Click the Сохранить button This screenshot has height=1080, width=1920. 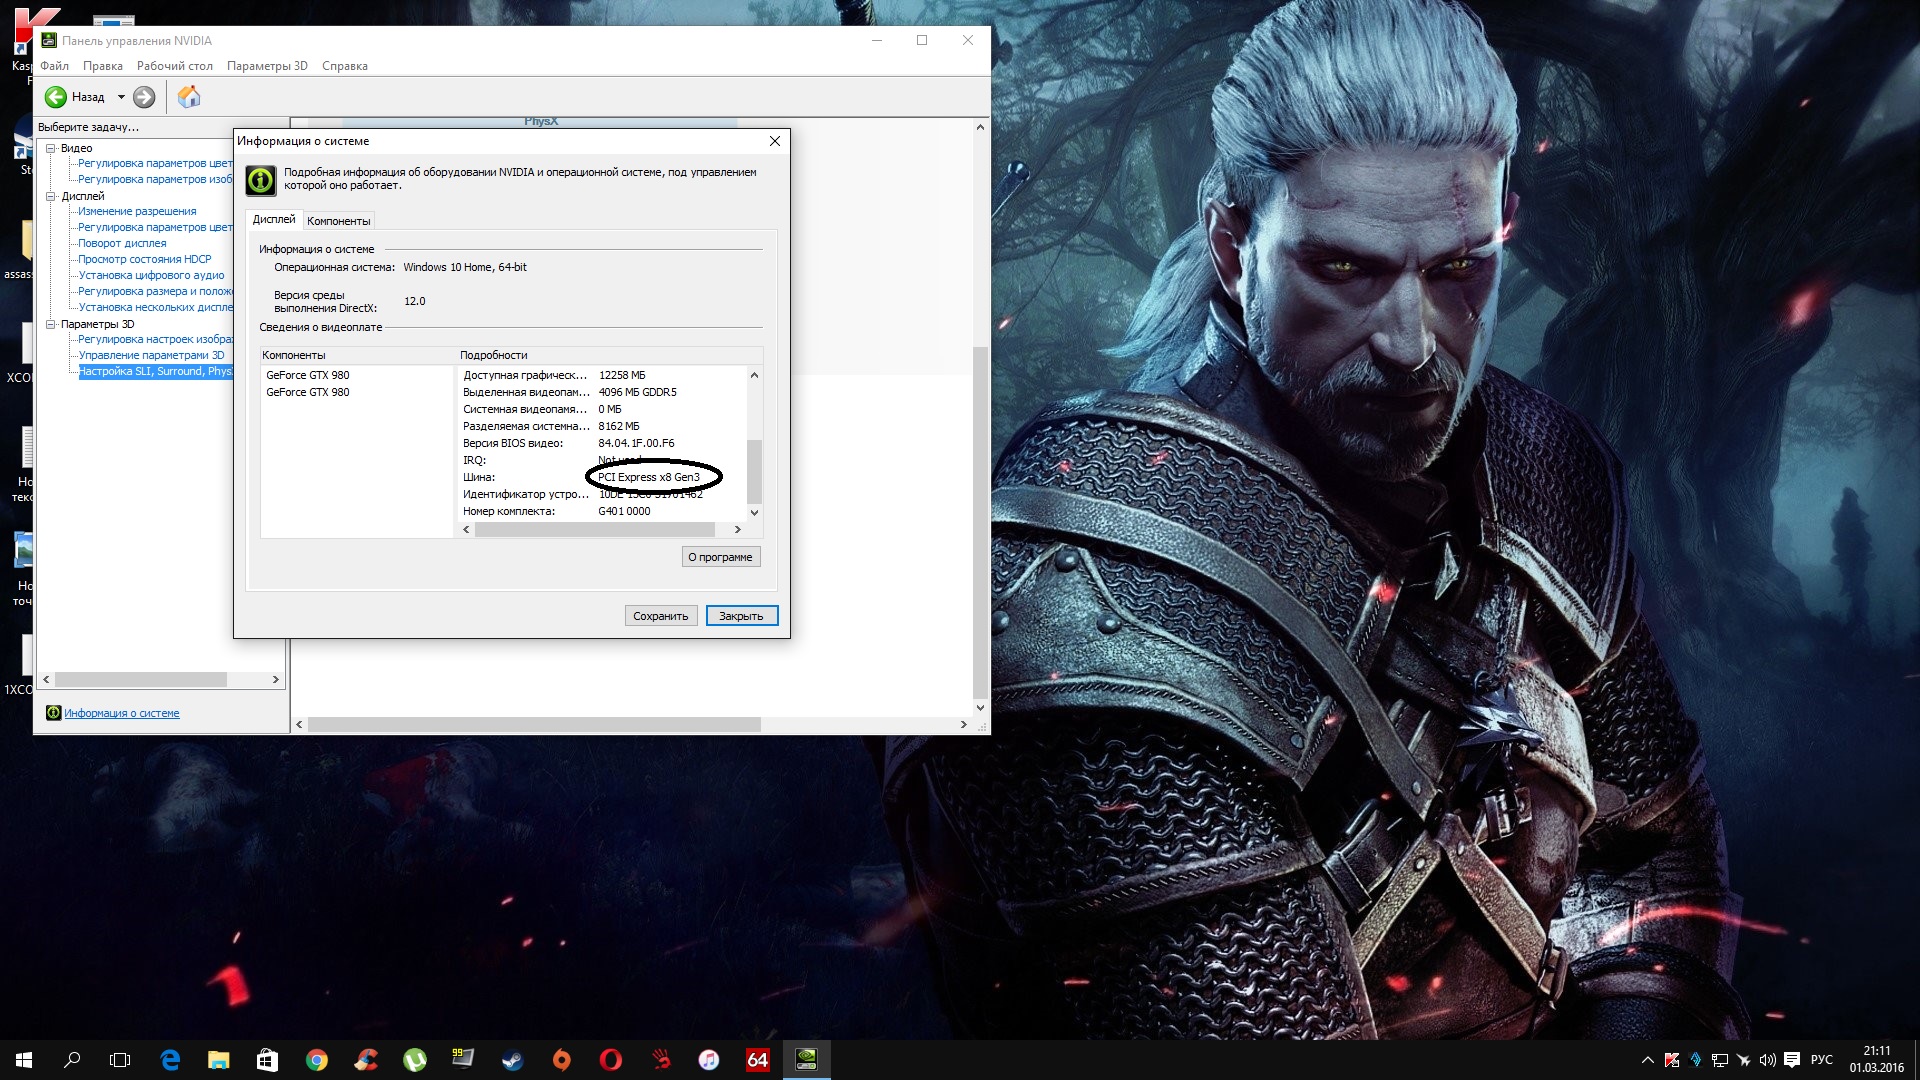[x=660, y=616]
